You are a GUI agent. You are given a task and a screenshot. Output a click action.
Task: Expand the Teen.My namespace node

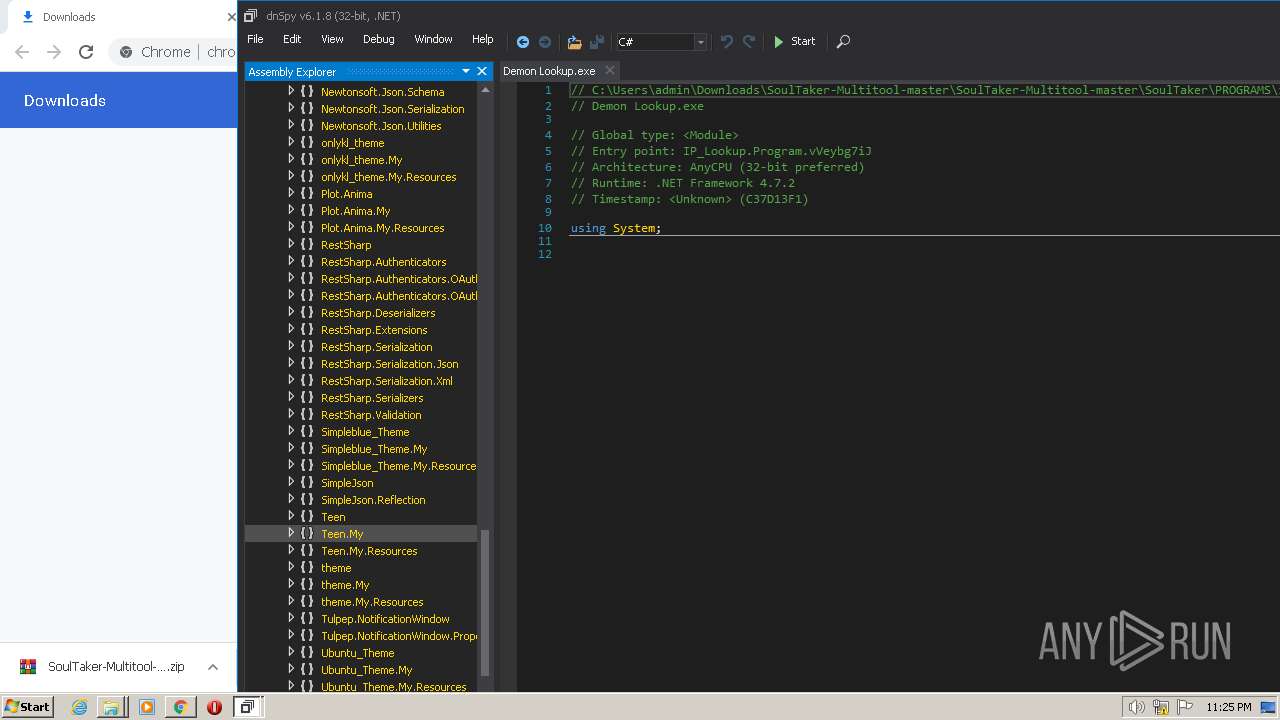coord(291,534)
